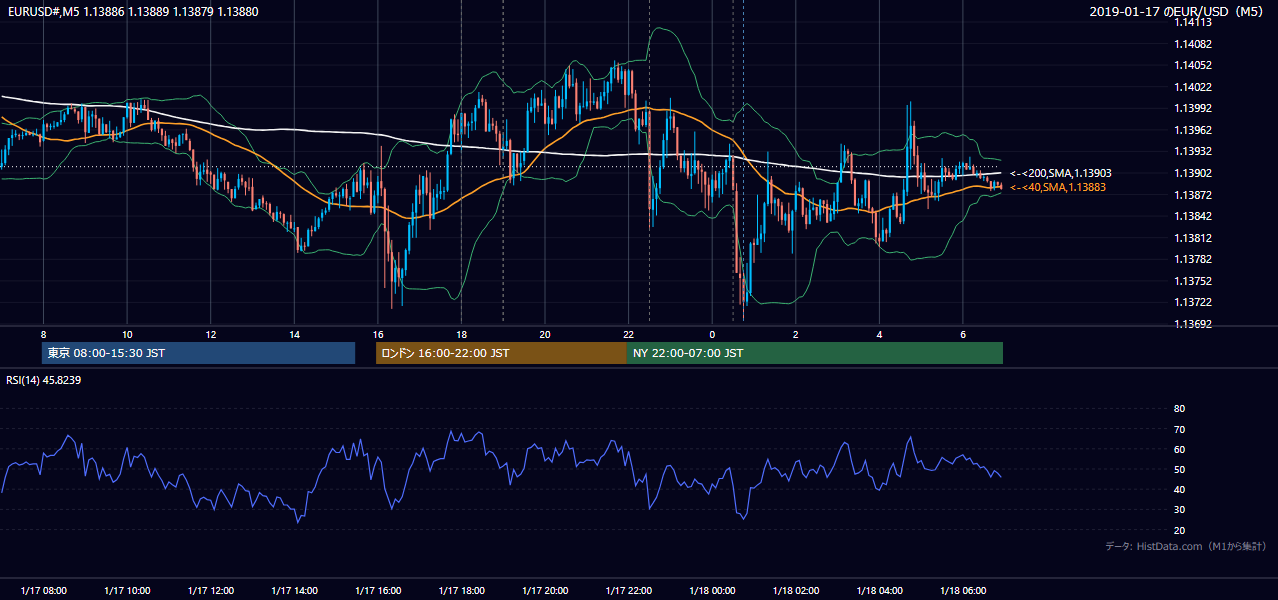Click the 1.14082 price axis label
The height and width of the screenshot is (600, 1278).
pyautogui.click(x=1193, y=44)
